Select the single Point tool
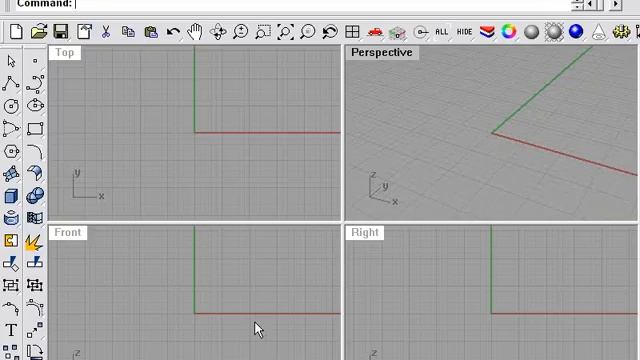The height and width of the screenshot is (360, 640). click(35, 61)
